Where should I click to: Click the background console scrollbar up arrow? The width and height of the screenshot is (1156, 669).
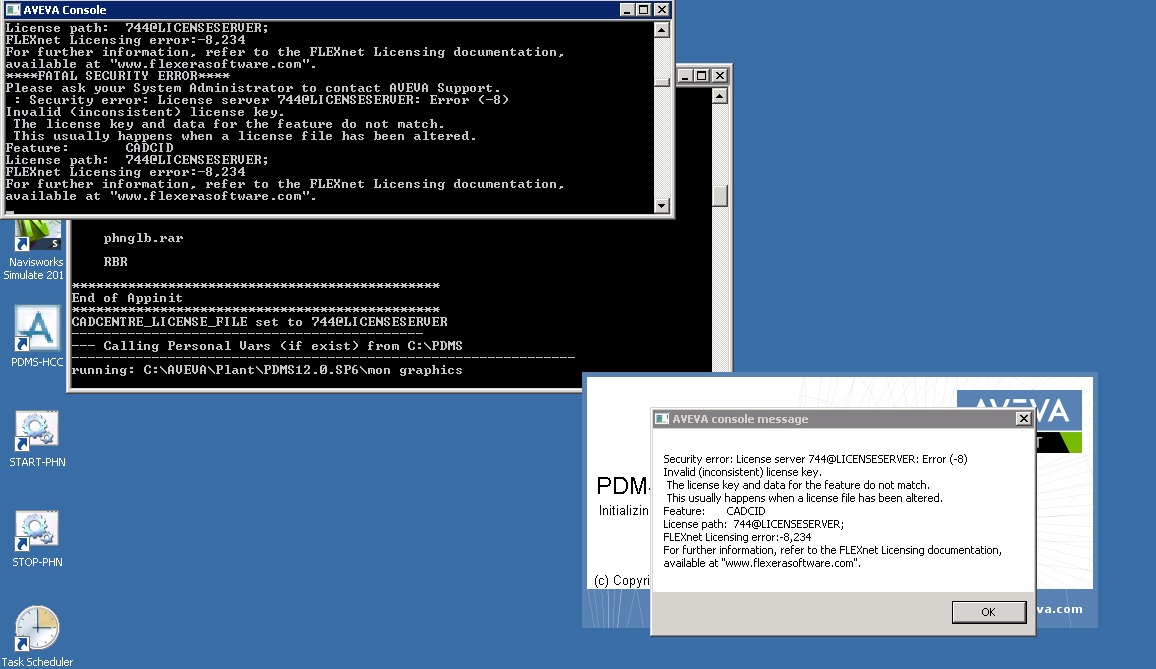click(x=720, y=96)
